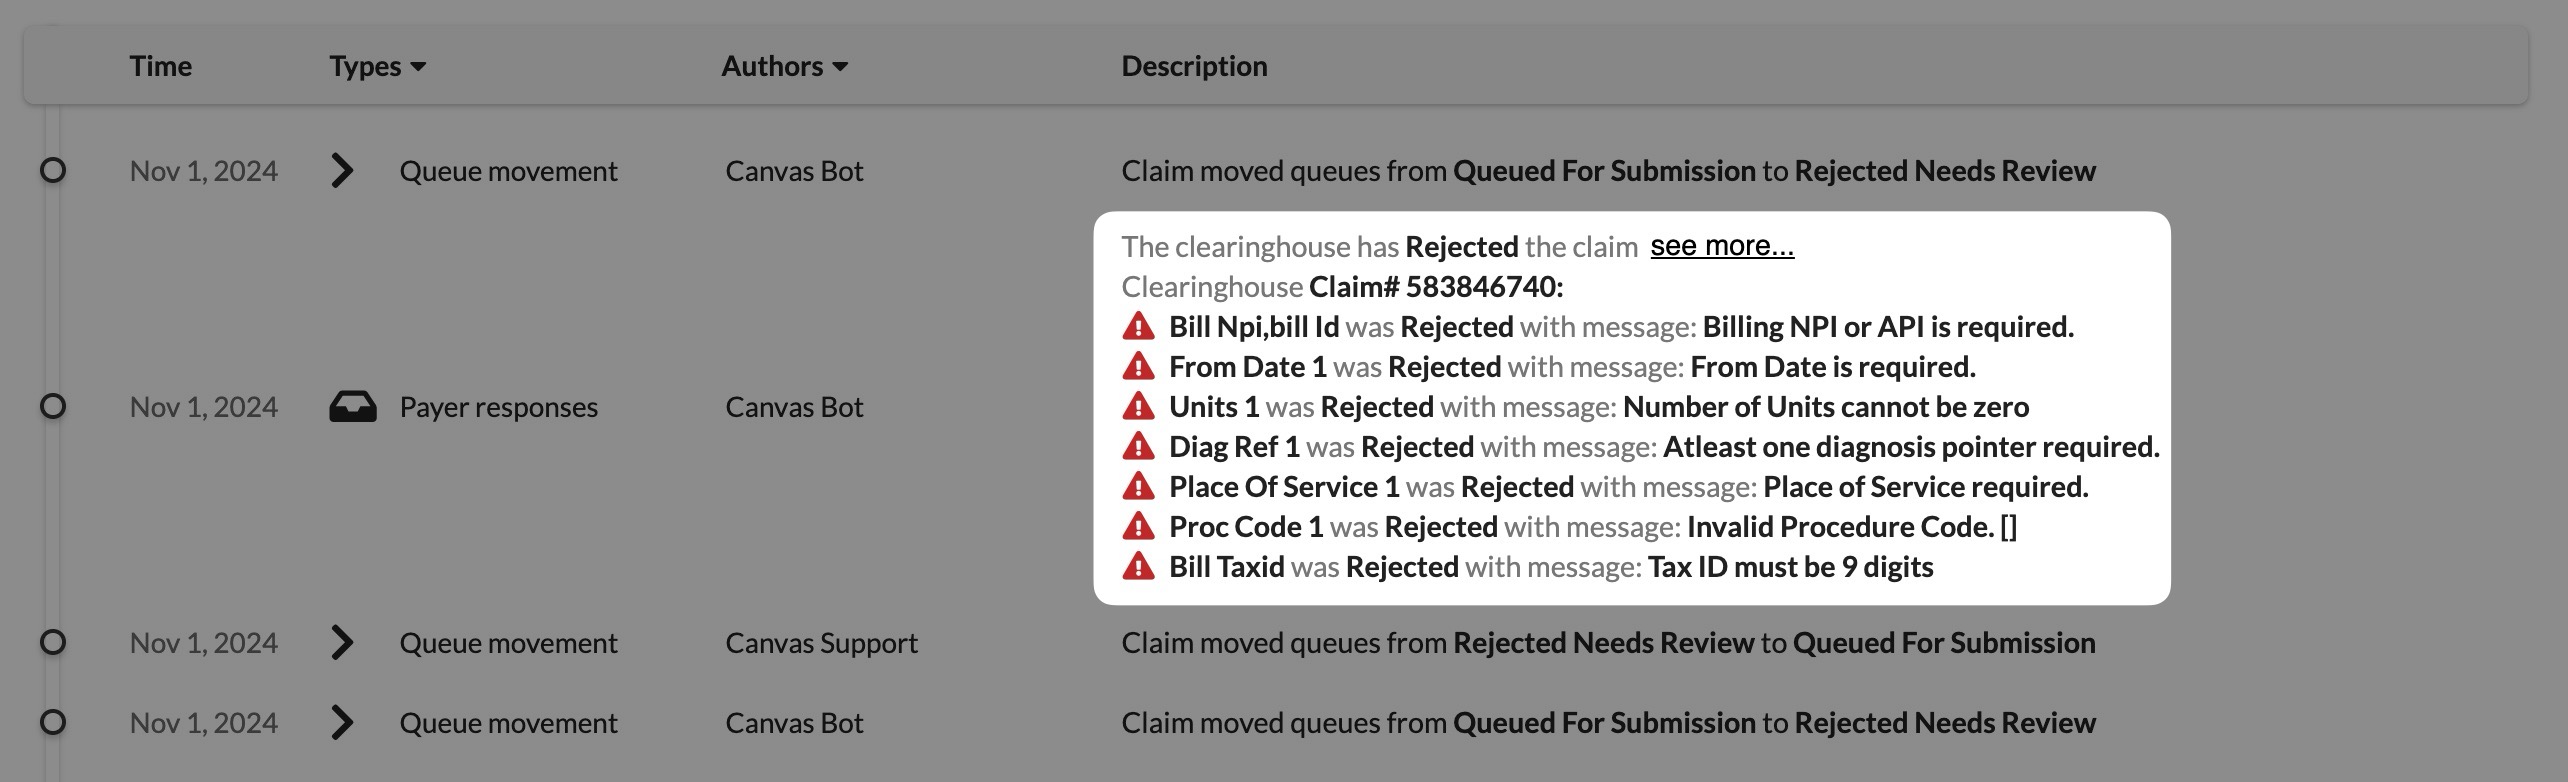This screenshot has width=2568, height=782.
Task: Click the 'see more...' link
Action: pos(1721,246)
